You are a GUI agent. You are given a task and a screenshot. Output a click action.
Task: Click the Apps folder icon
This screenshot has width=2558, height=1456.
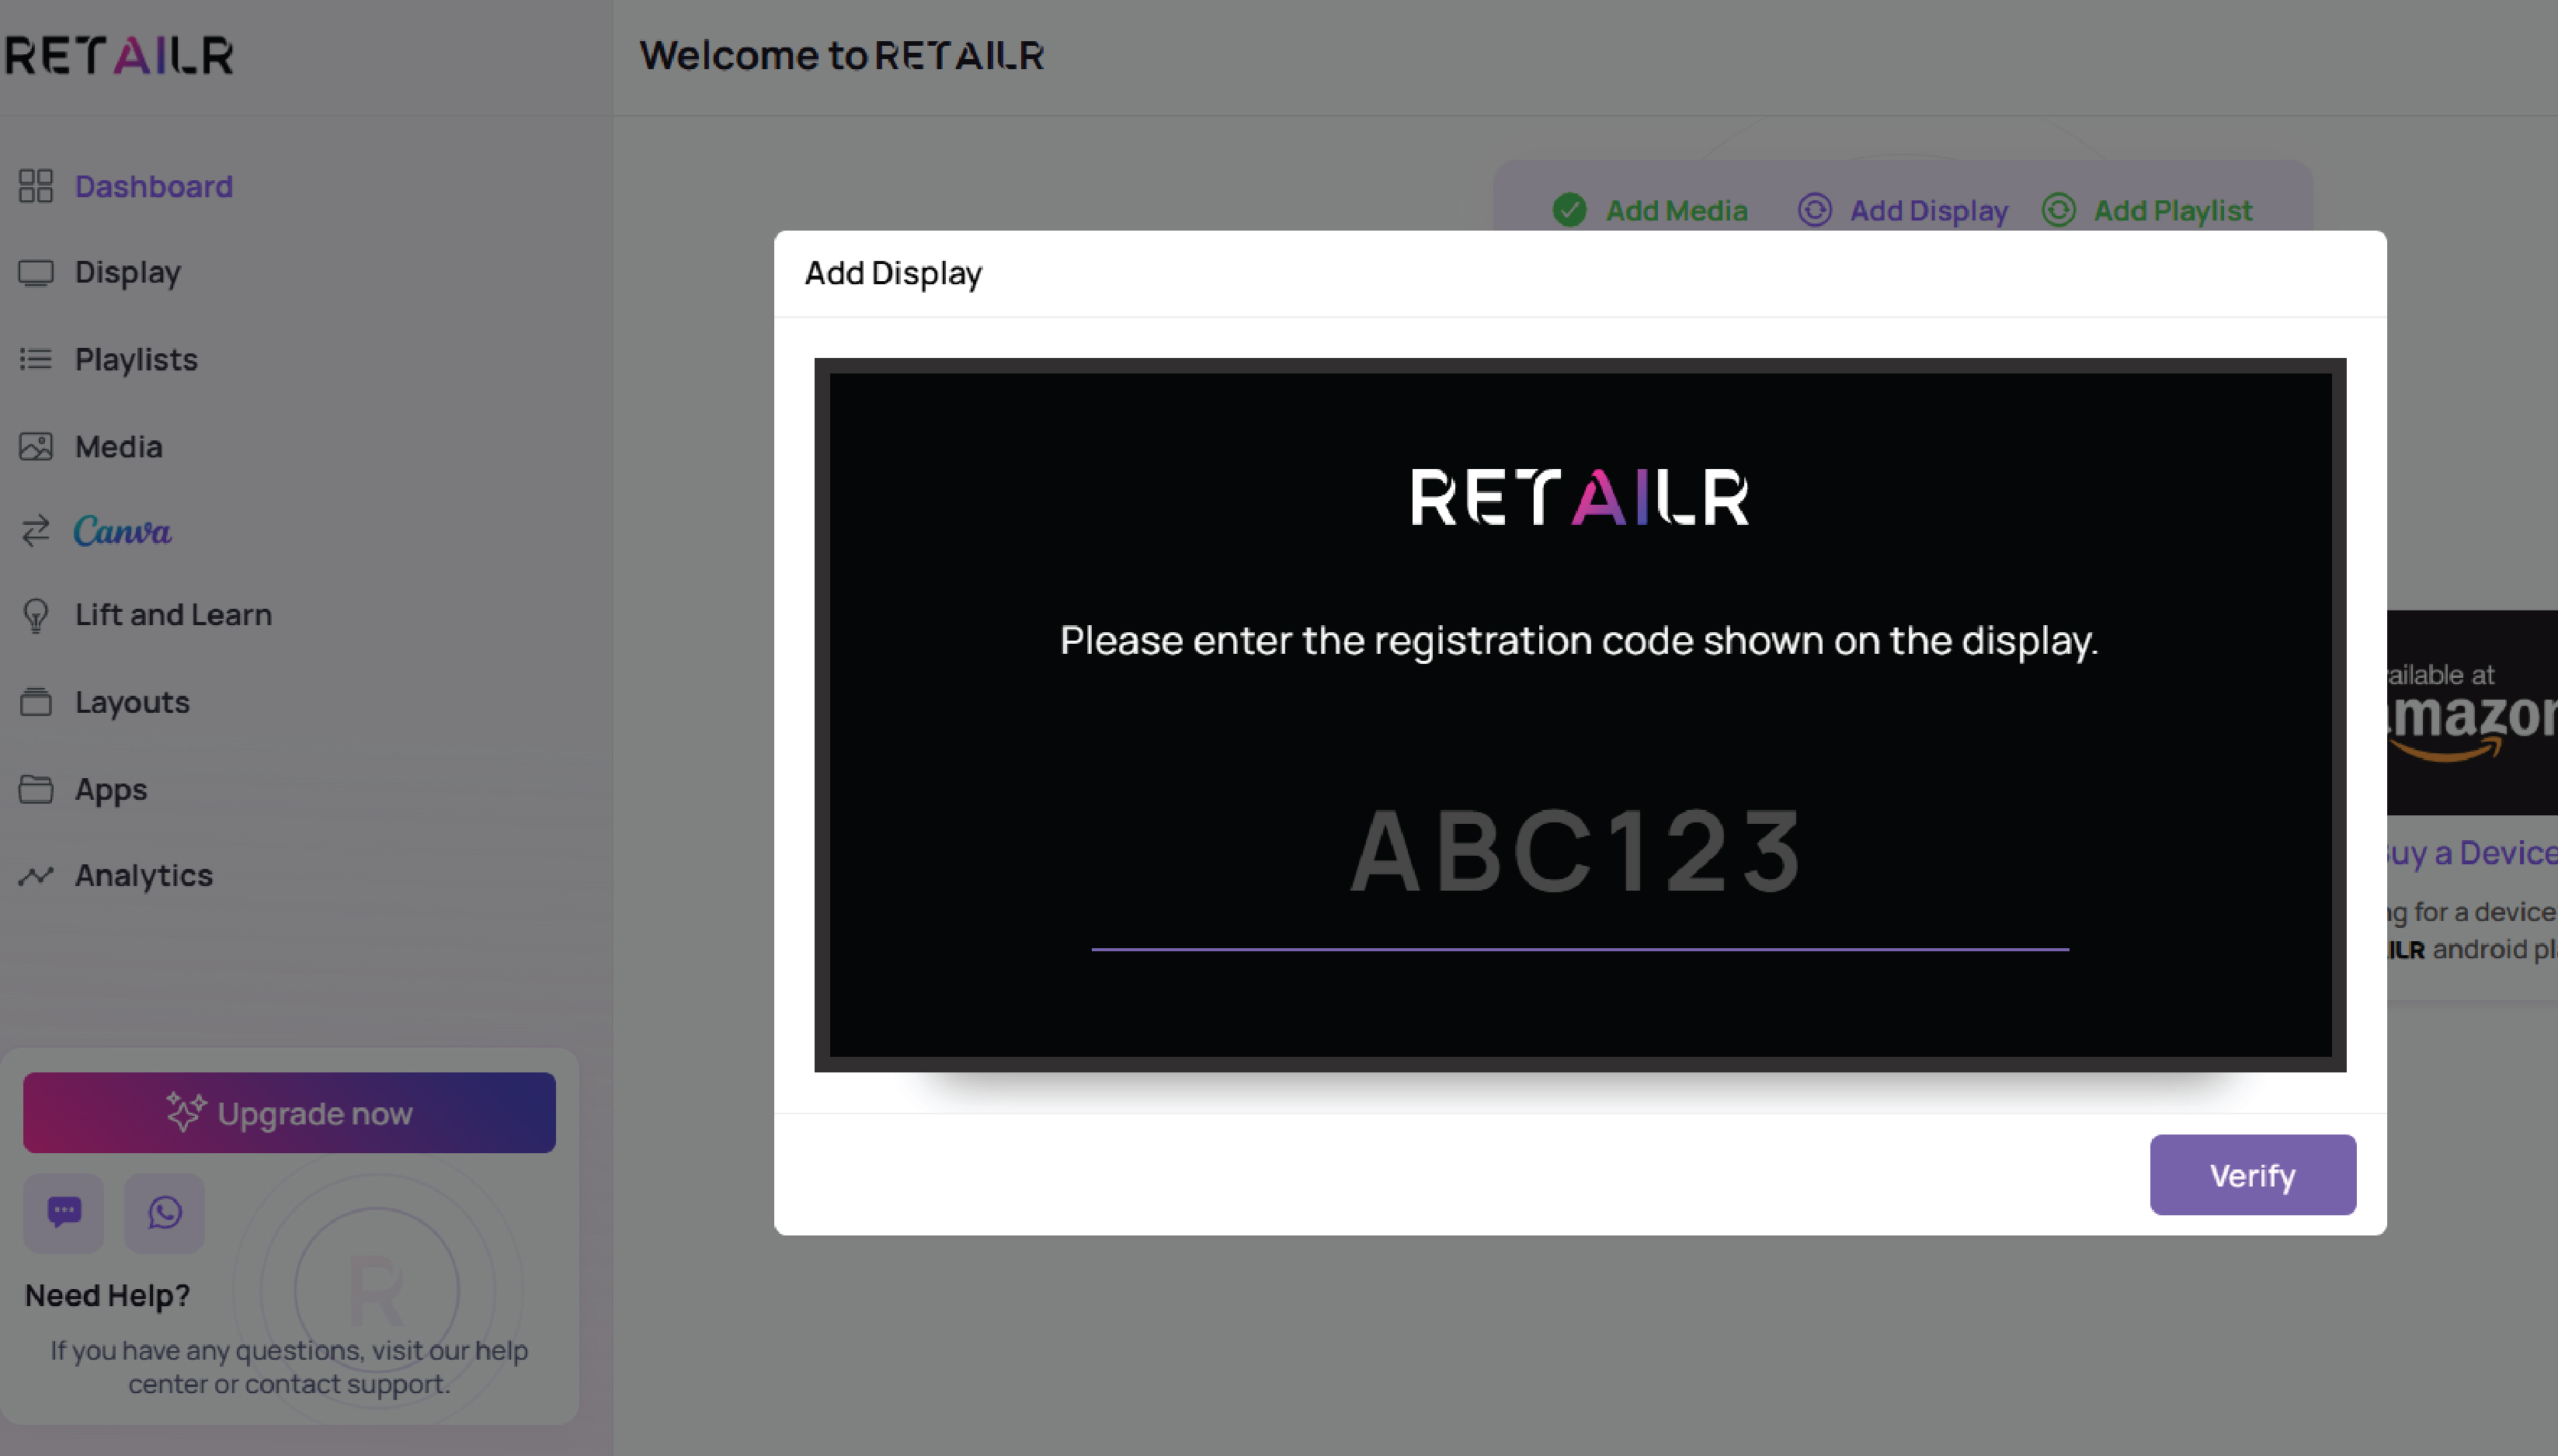[x=36, y=789]
